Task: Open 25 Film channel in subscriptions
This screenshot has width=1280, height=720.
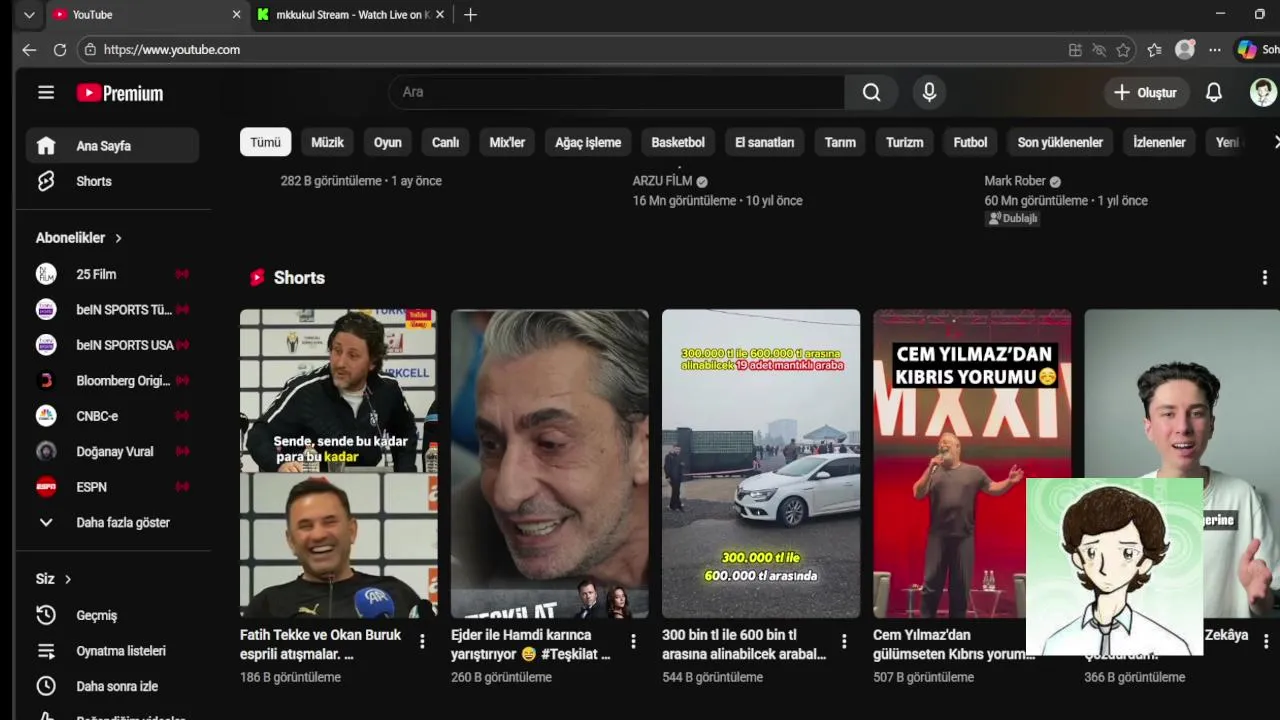Action: pyautogui.click(x=113, y=274)
